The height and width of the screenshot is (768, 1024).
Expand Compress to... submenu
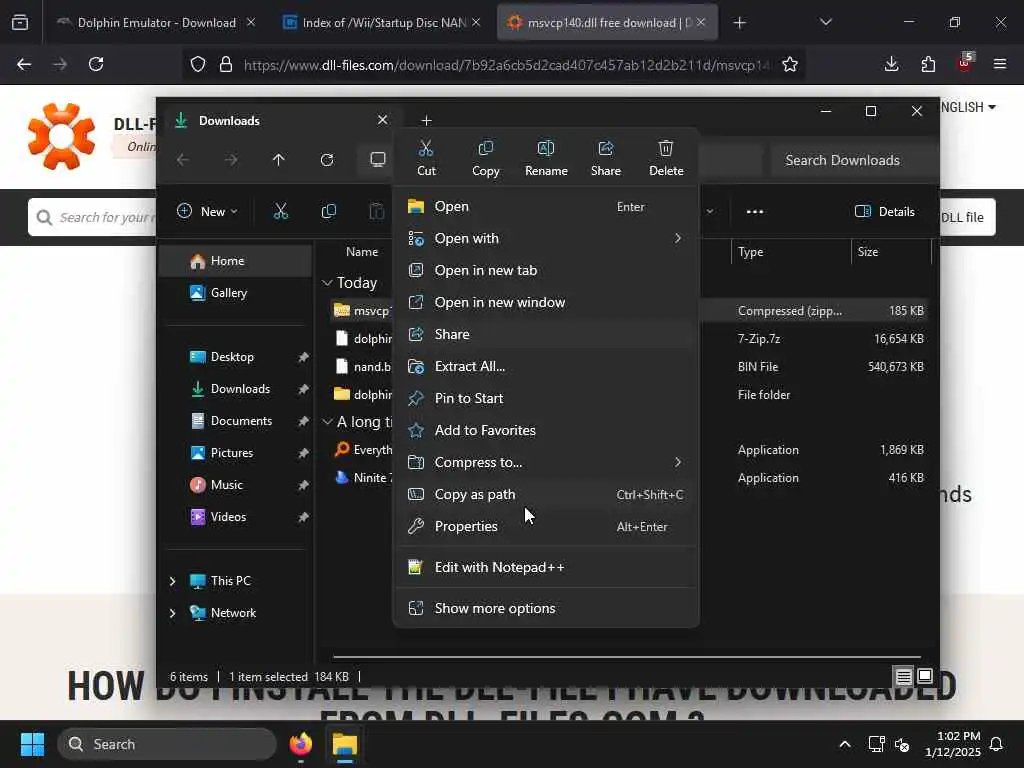pos(546,462)
